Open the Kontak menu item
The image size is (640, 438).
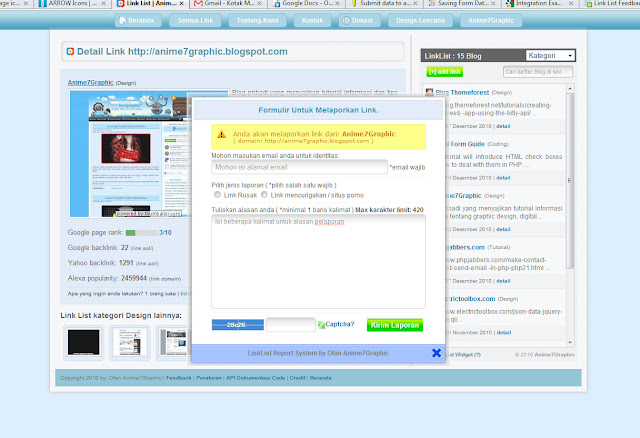(x=312, y=20)
